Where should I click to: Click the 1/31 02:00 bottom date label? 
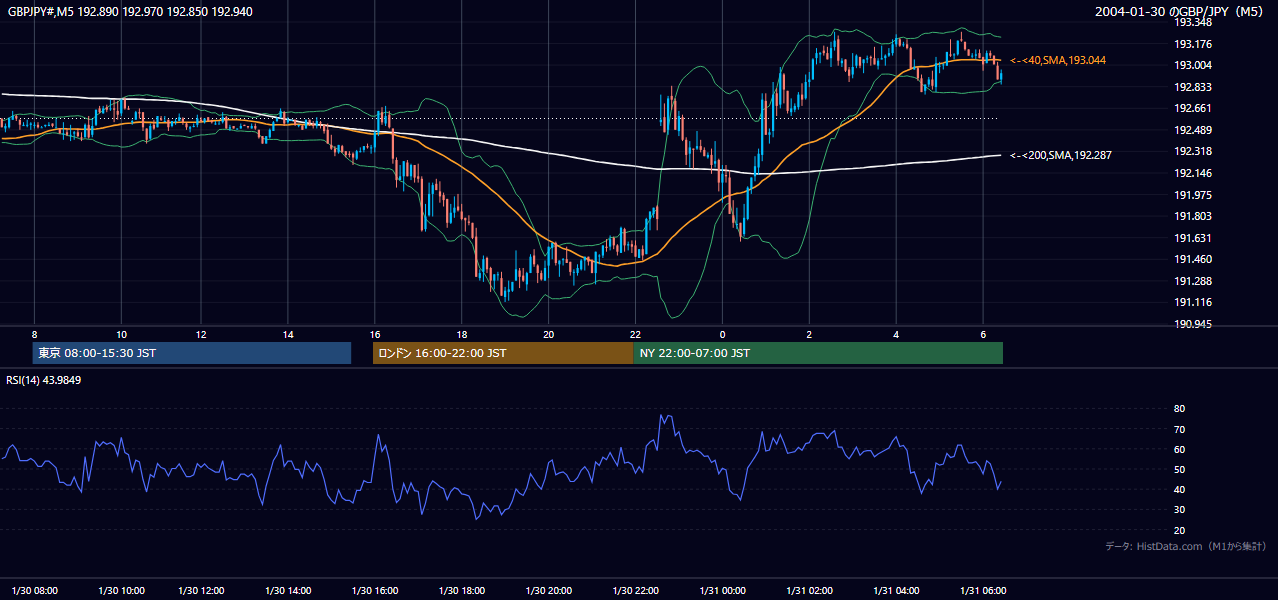809,590
